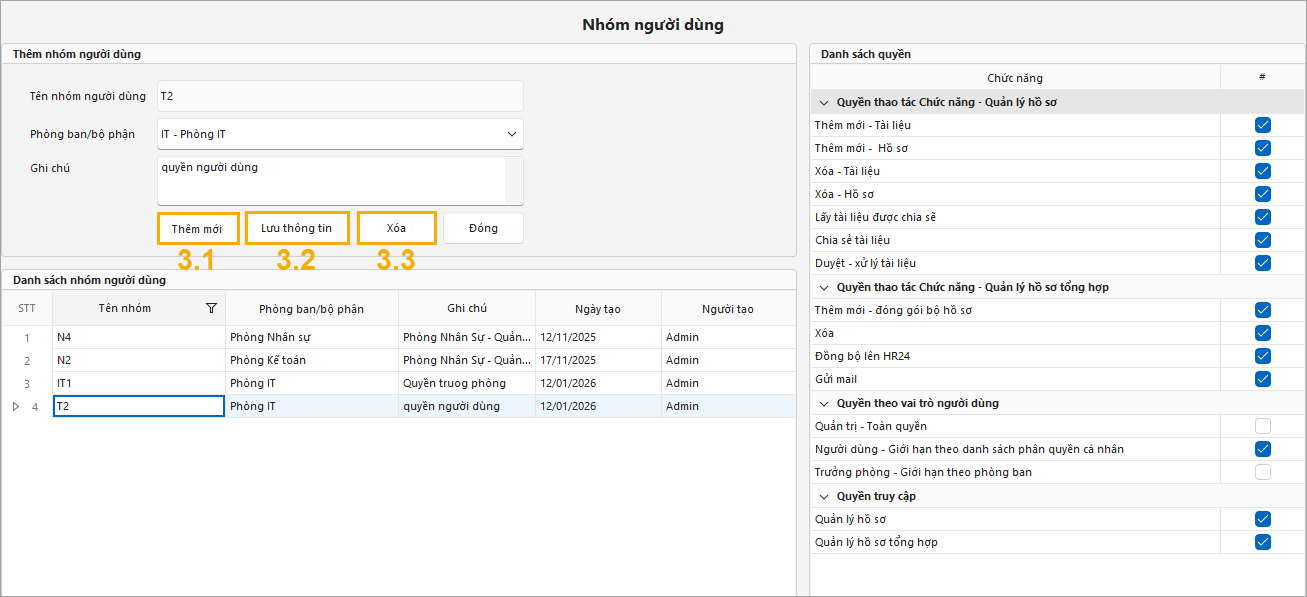
Task: Click the filter icon in Tên nhóm header
Action: tap(211, 309)
